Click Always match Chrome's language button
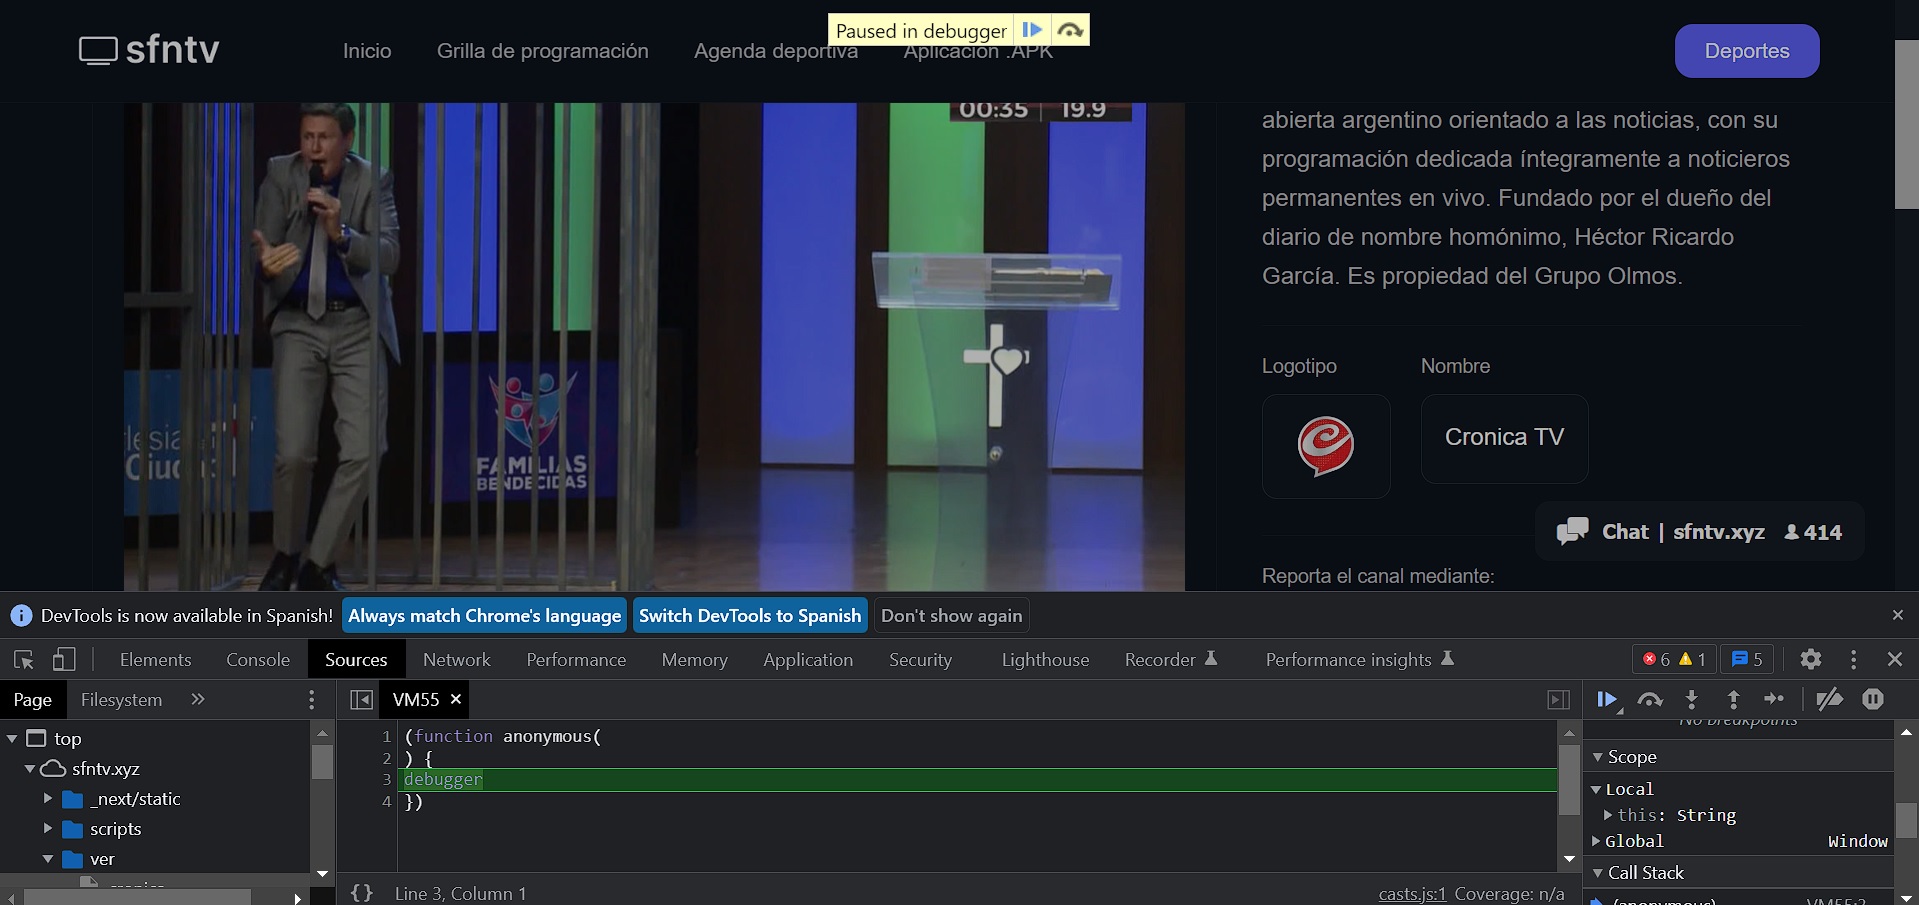Viewport: 1919px width, 905px height. (484, 616)
